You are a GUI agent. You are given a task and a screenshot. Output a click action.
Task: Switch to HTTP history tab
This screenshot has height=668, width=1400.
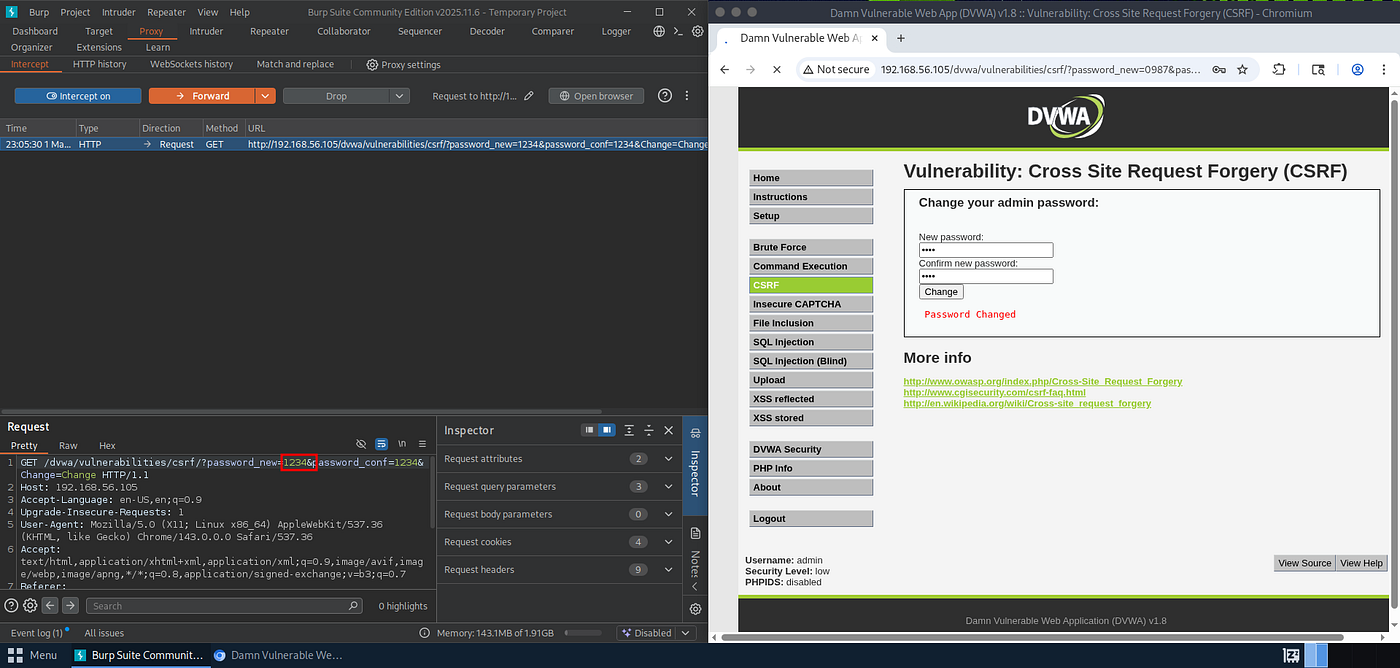coord(100,64)
